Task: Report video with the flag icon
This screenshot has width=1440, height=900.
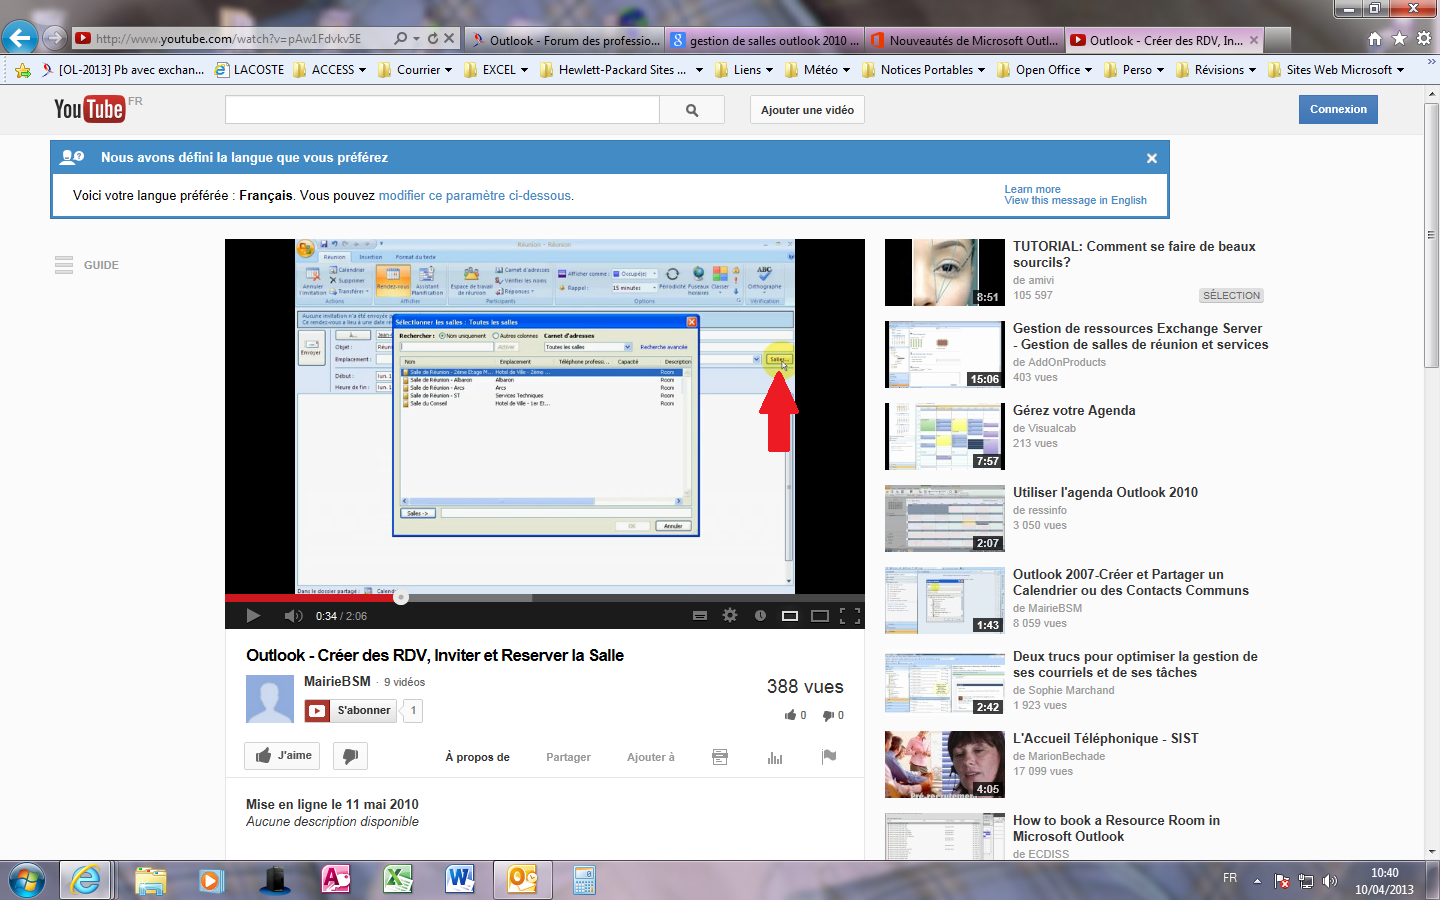Action: (829, 757)
